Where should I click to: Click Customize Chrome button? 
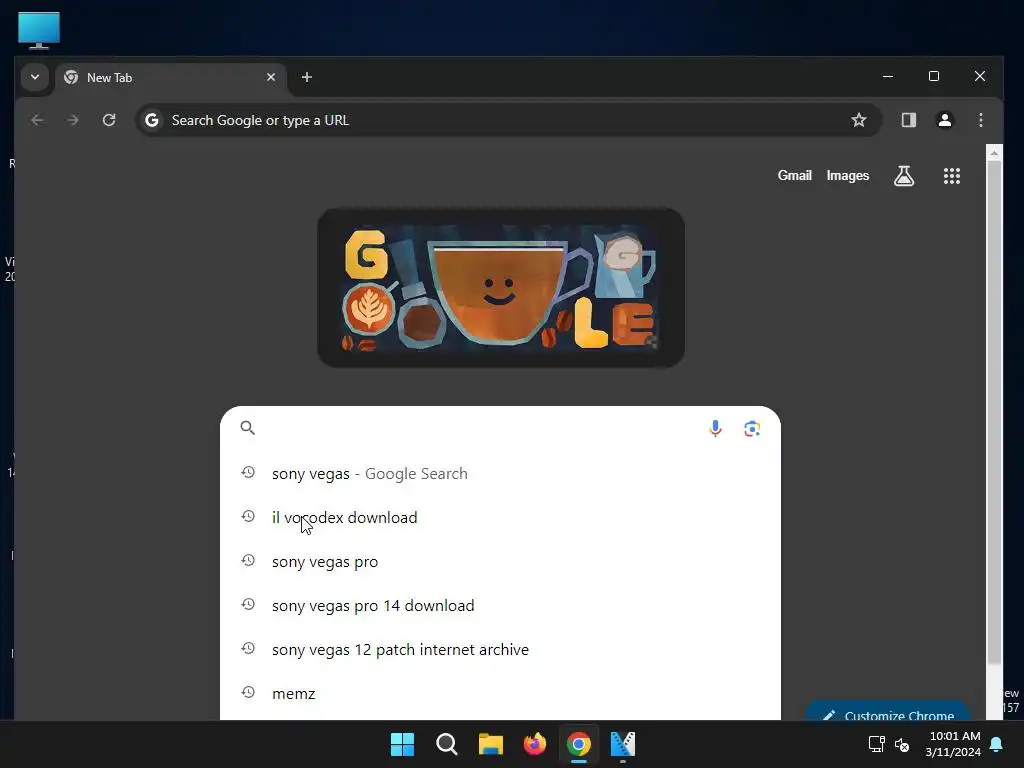[x=888, y=711]
